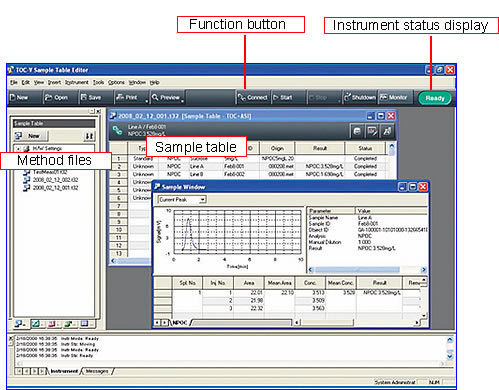Select the H/W Settings tree item
The height and width of the screenshot is (390, 499).
pos(47,148)
